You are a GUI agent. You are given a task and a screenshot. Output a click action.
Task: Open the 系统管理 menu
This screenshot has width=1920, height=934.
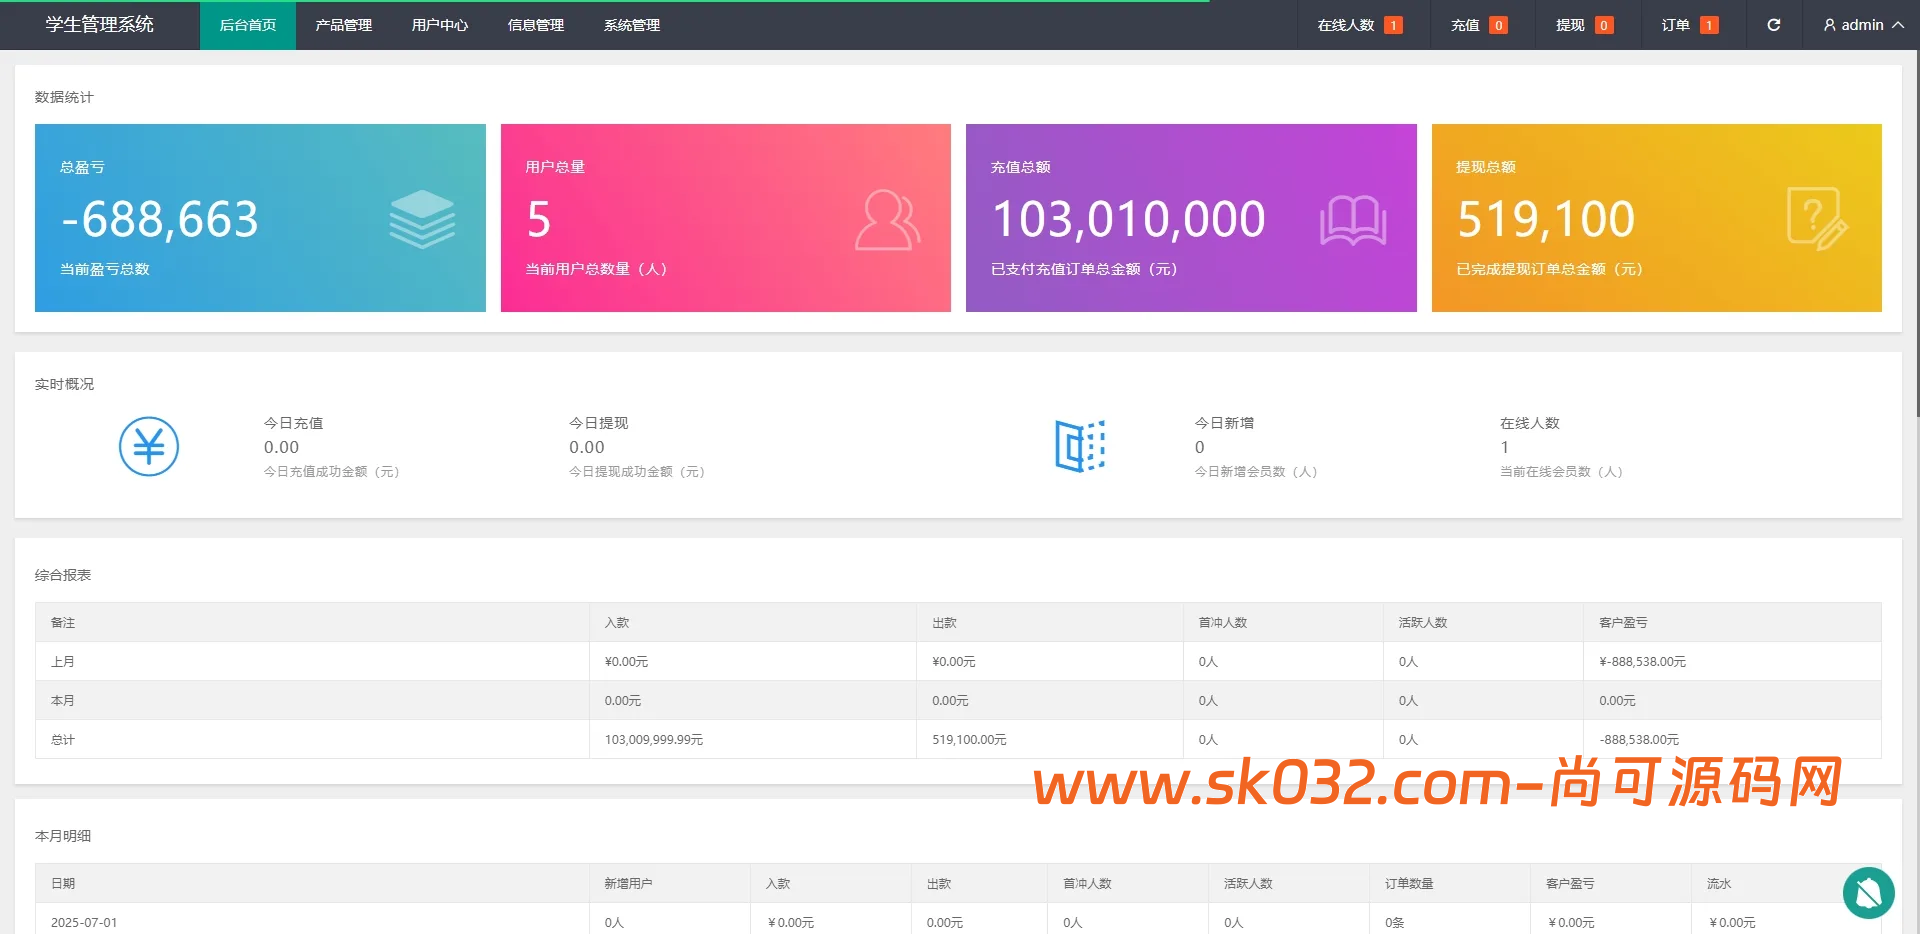(x=631, y=25)
